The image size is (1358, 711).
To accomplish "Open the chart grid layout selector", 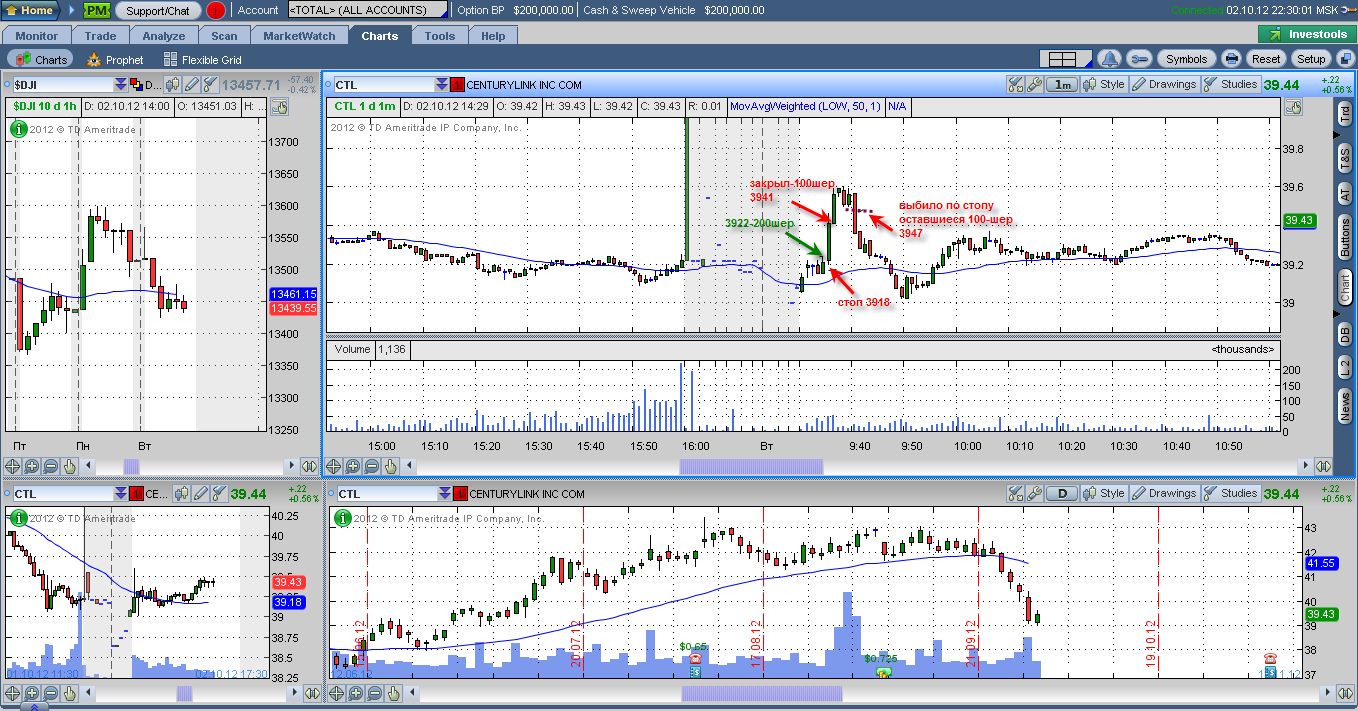I will (1065, 59).
